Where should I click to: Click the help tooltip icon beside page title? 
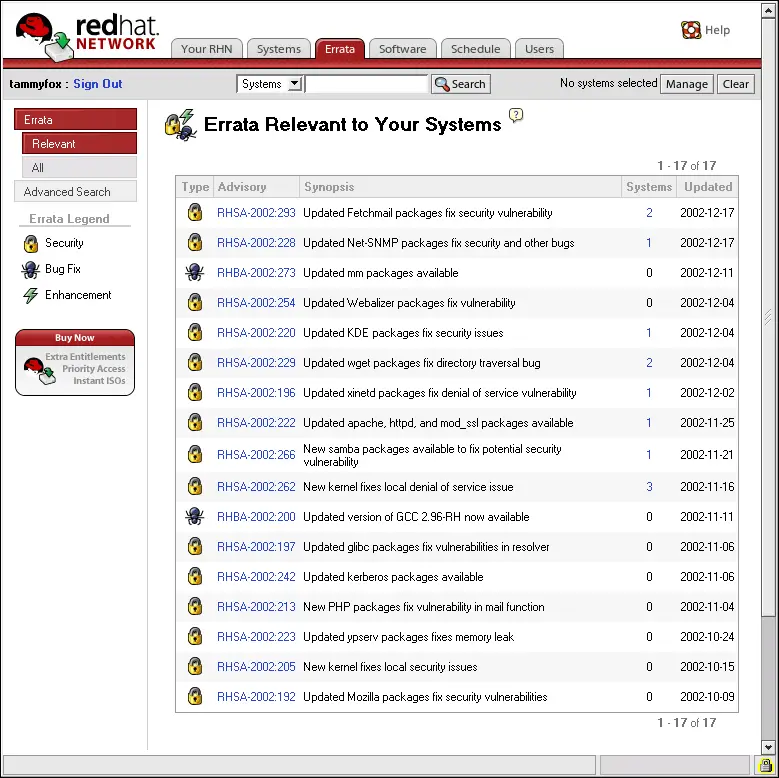pyautogui.click(x=516, y=115)
